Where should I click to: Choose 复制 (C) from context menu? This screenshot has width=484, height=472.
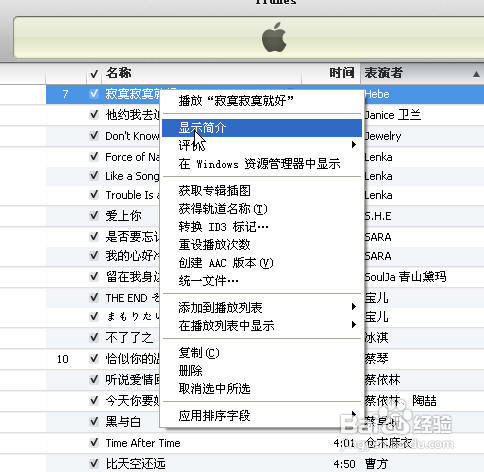tap(262, 353)
